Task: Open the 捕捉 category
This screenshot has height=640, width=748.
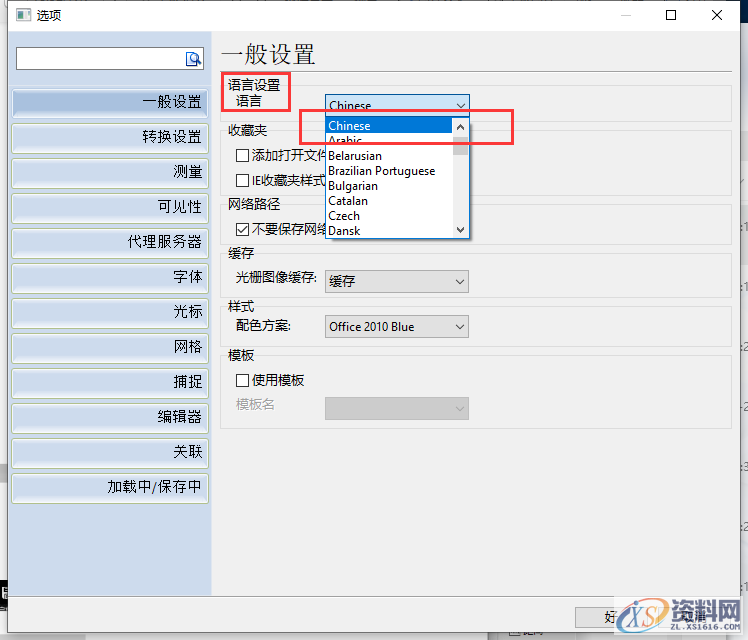Action: coord(110,382)
